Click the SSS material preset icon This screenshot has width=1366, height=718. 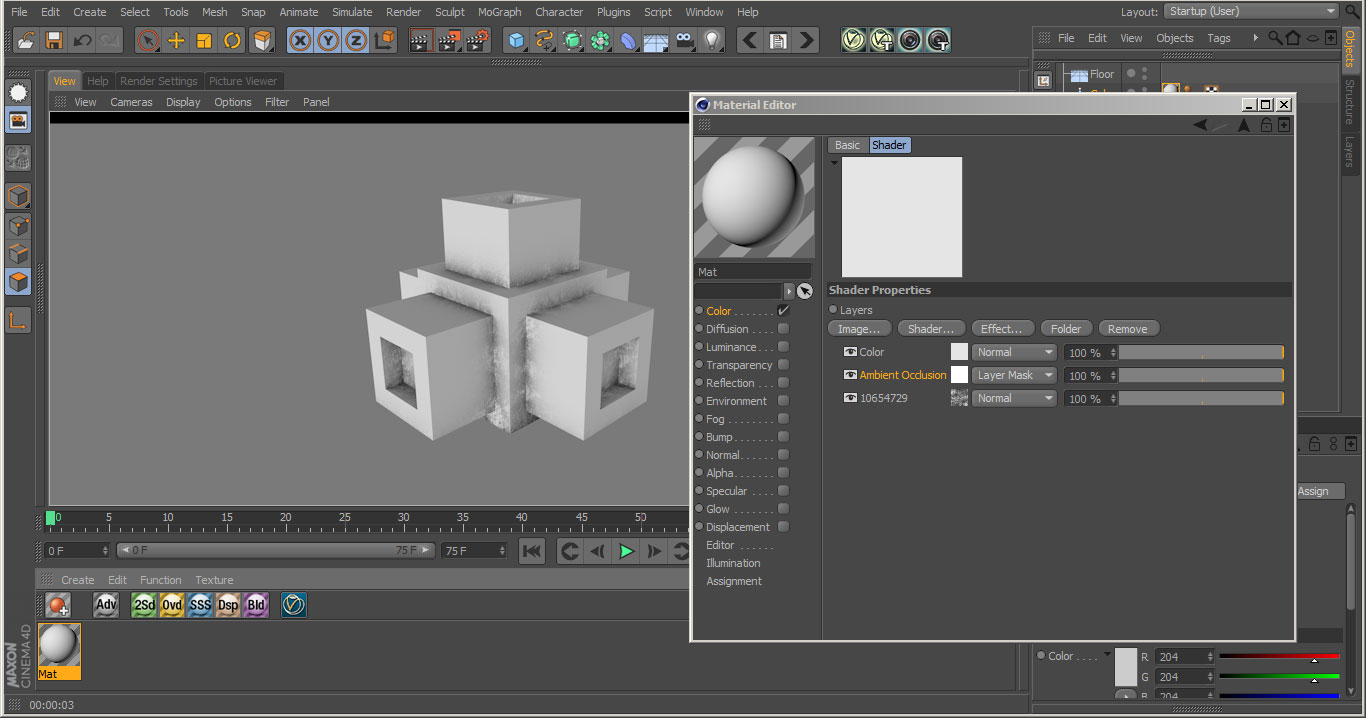point(200,605)
